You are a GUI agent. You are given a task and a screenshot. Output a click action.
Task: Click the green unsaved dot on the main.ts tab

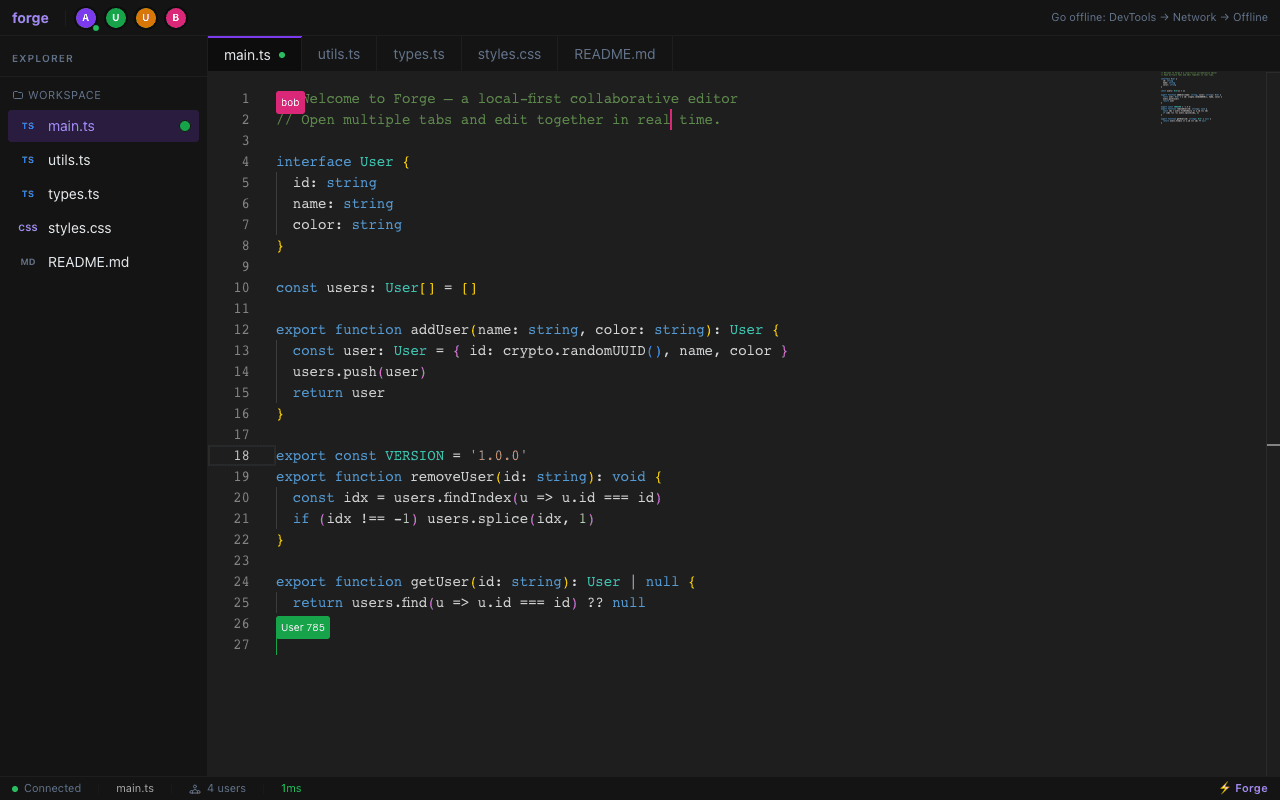pos(282,55)
